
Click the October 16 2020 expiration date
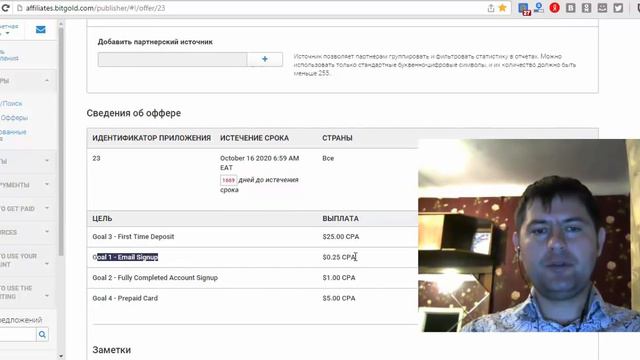point(260,163)
